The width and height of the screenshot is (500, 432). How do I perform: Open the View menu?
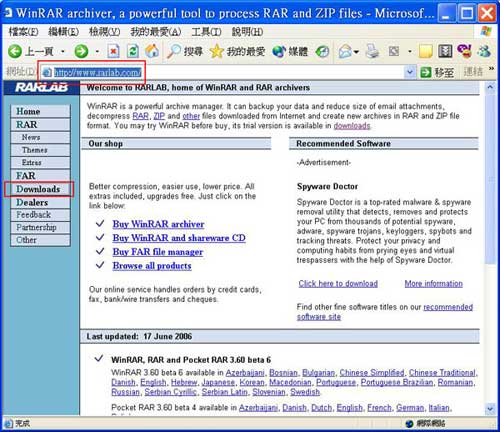pos(104,32)
